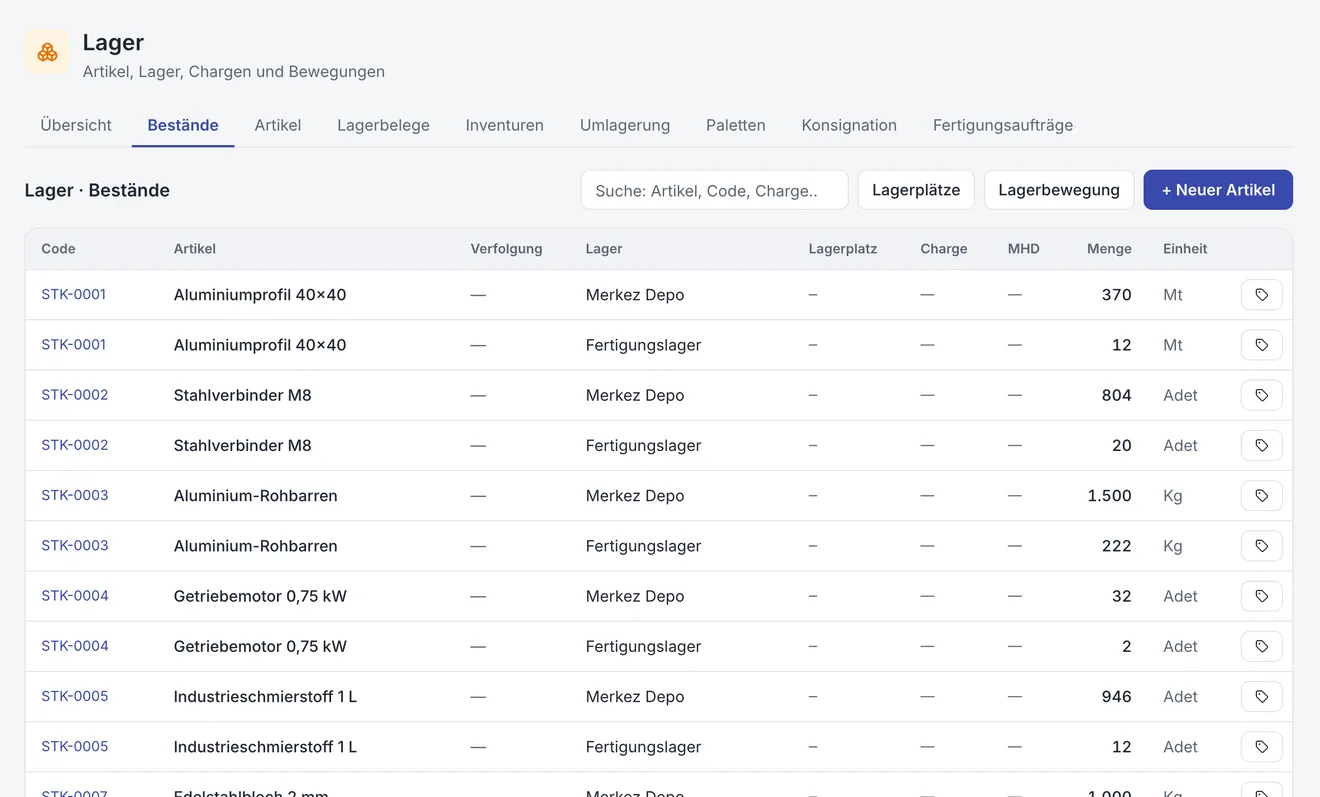Open STK-0004 code link in Merkez Depo row
This screenshot has width=1320, height=797.
75,596
